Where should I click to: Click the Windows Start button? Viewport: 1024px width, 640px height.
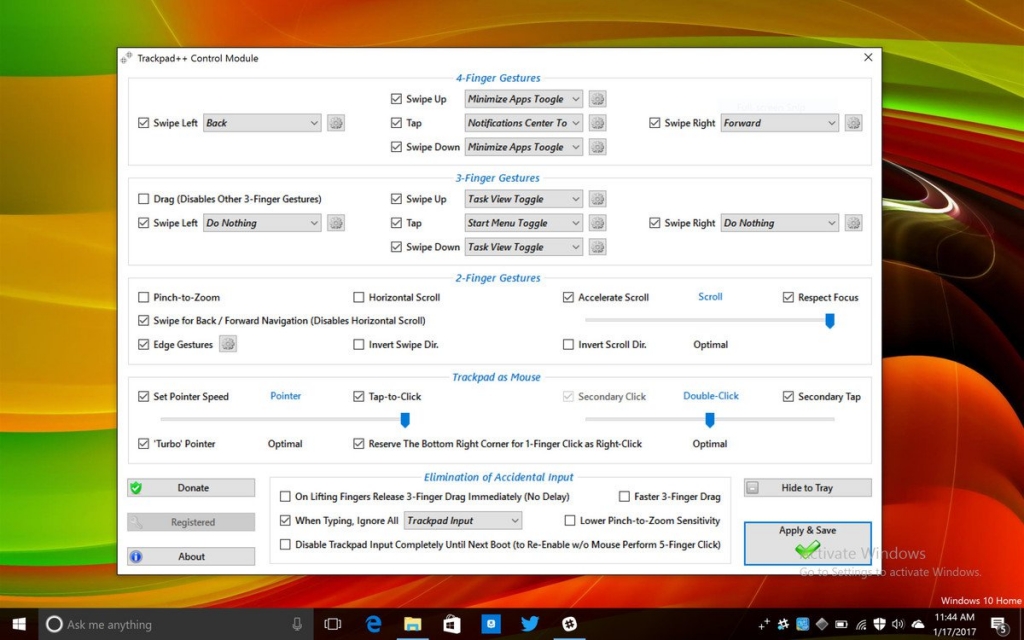pos(19,624)
